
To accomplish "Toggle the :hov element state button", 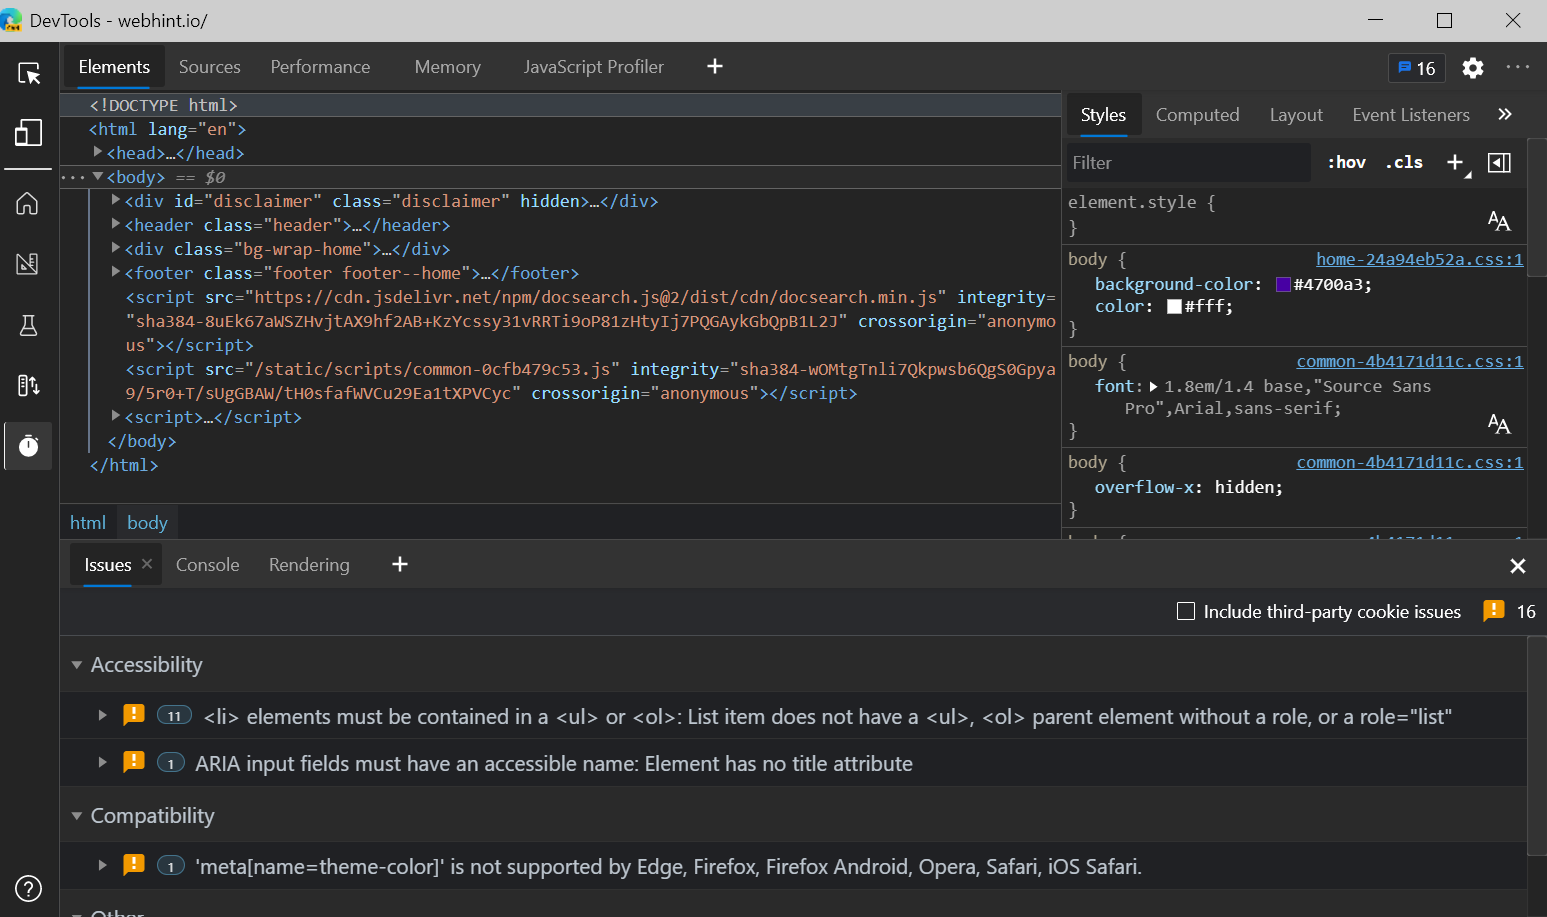I will (1346, 163).
